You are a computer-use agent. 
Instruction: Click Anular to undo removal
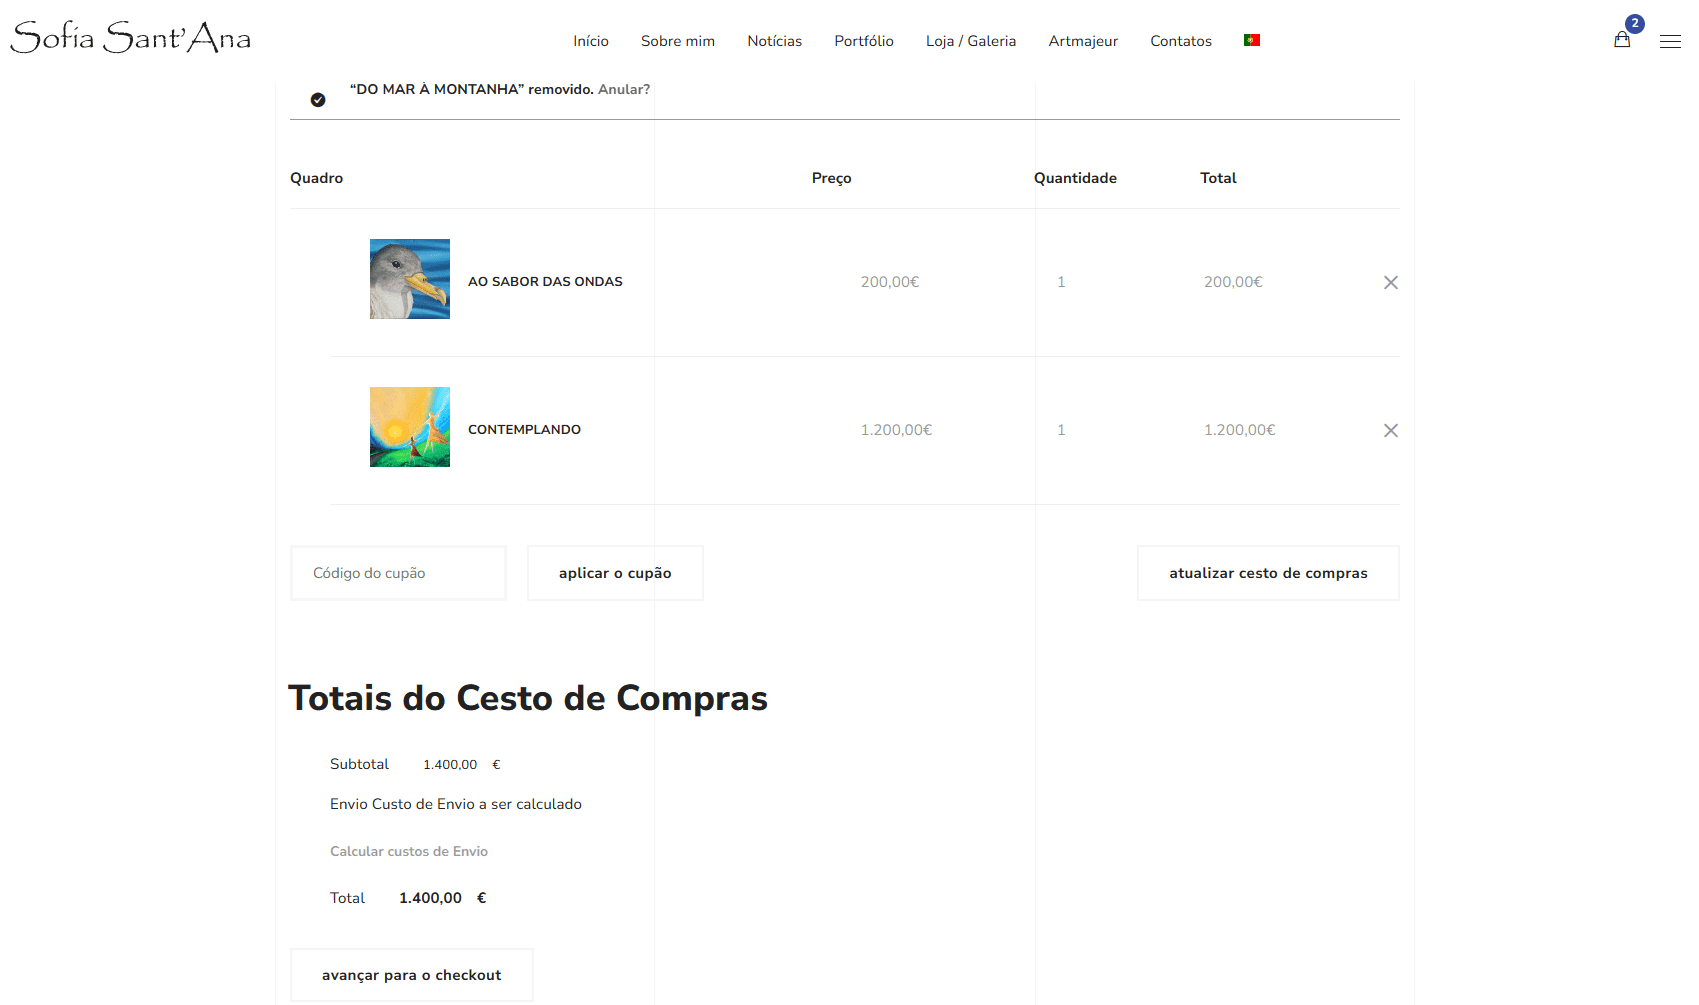click(x=623, y=90)
